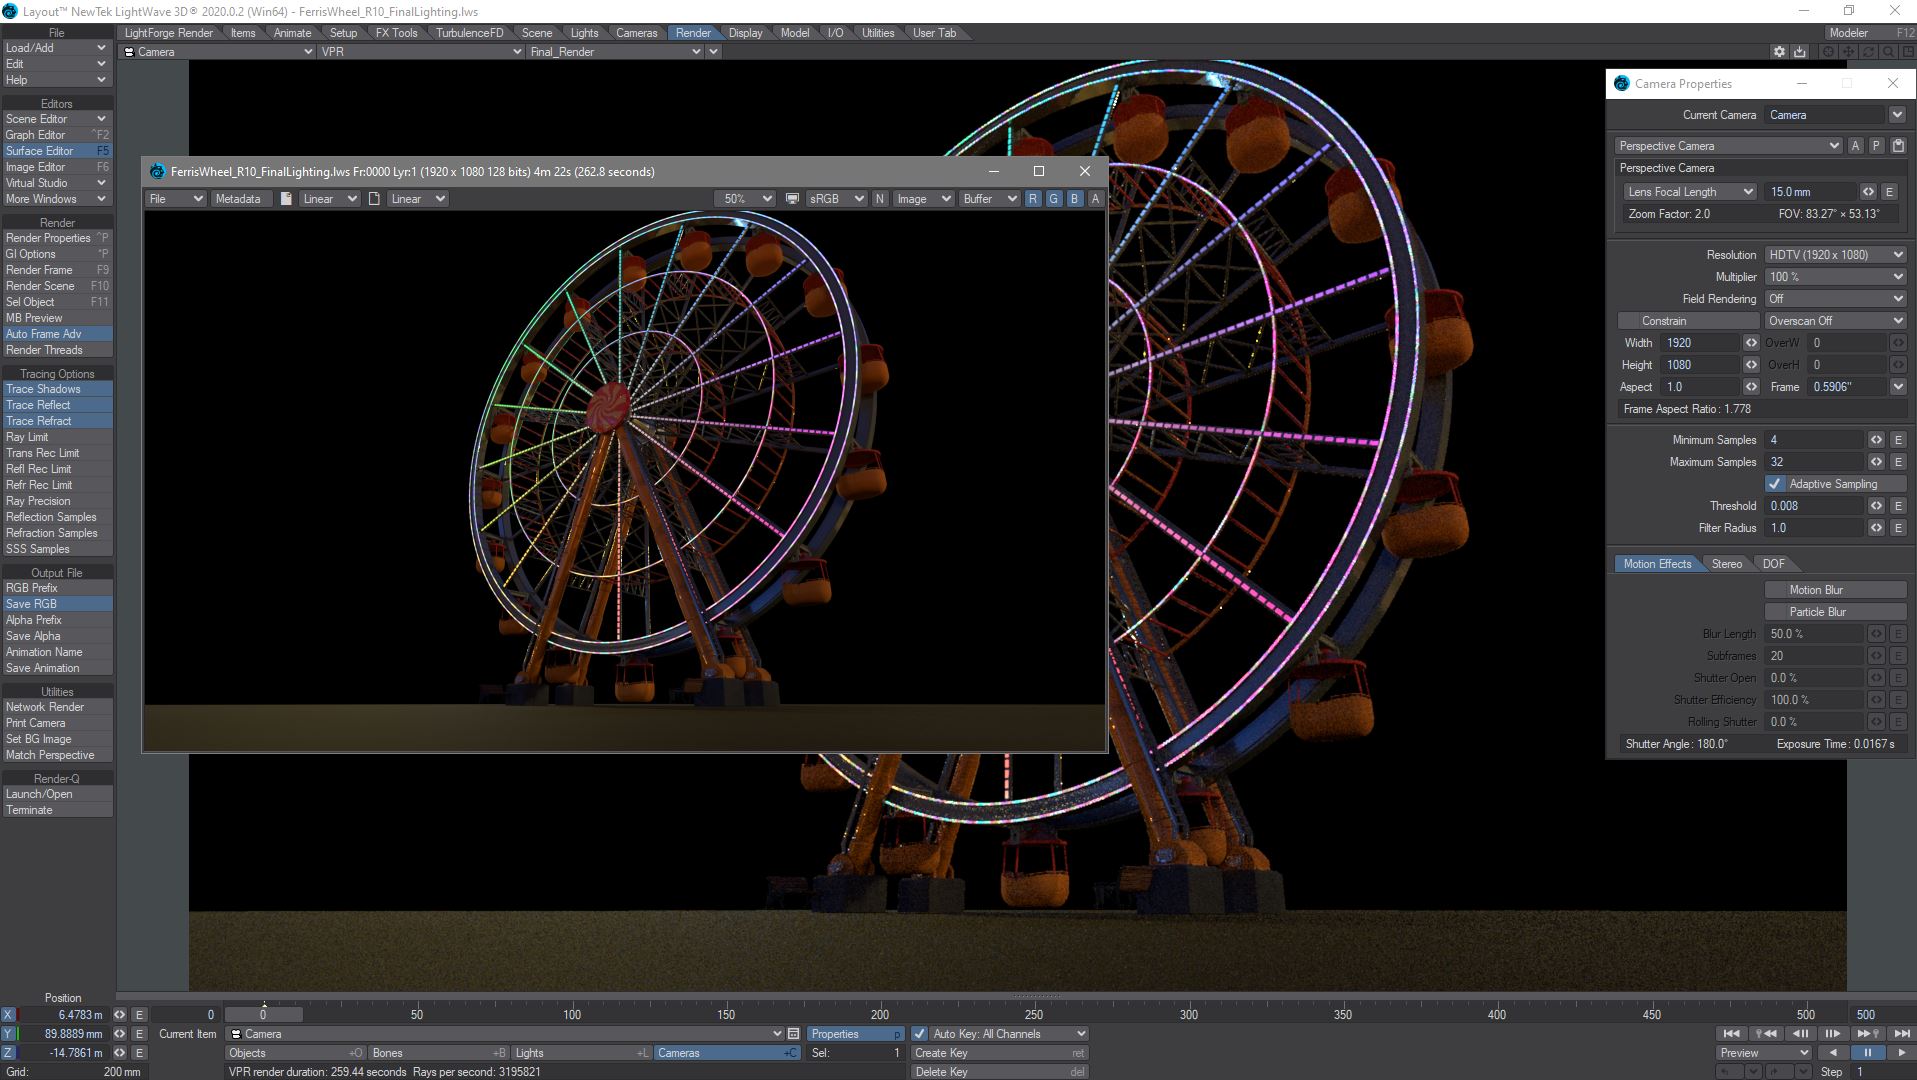Click the viewport settings gear icon
The height and width of the screenshot is (1080, 1917).
click(x=1779, y=52)
